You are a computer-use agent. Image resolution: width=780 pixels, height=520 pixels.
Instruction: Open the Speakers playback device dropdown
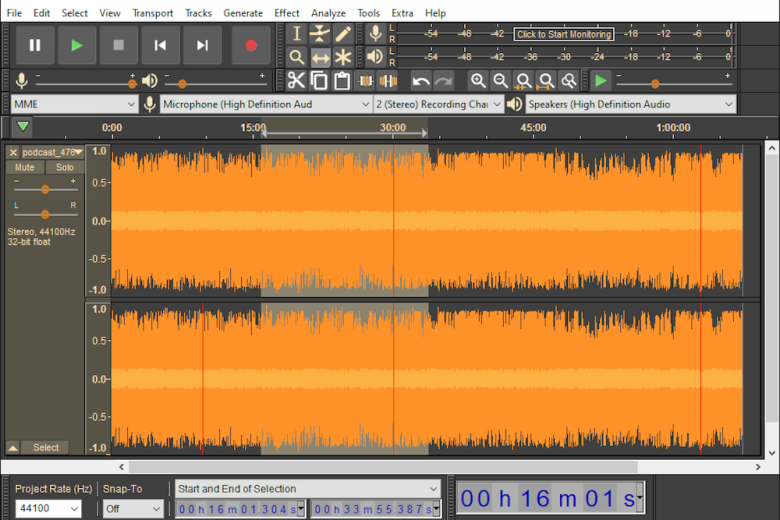[x=631, y=104]
